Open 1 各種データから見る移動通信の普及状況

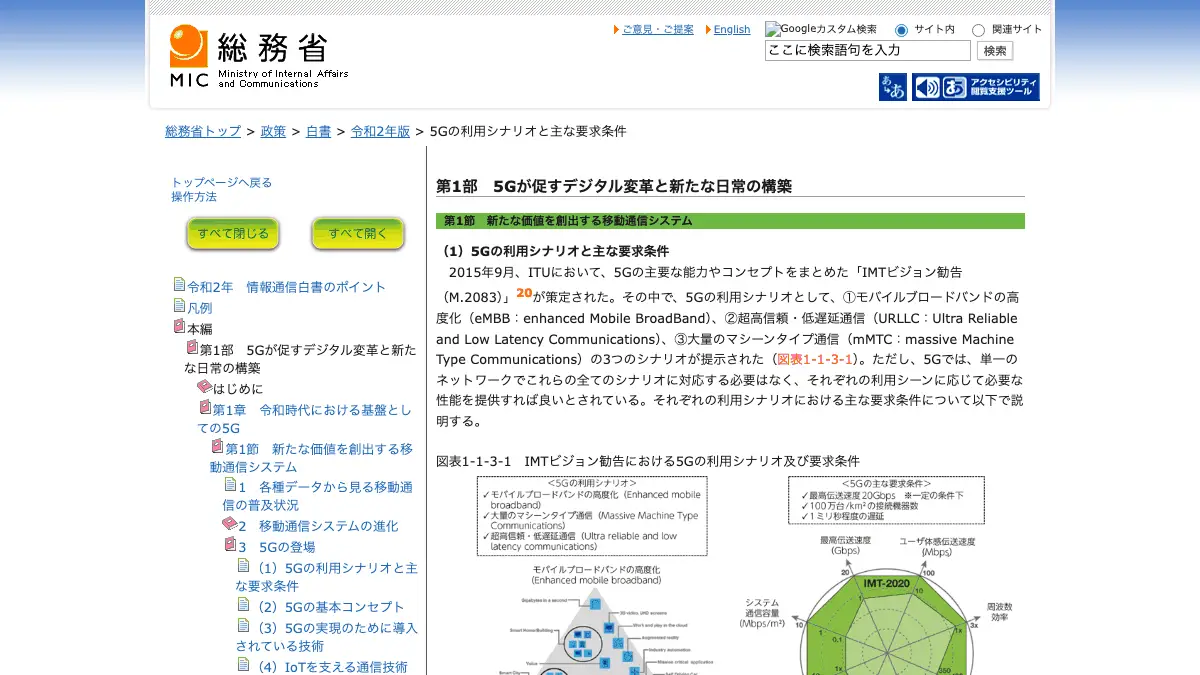317,496
